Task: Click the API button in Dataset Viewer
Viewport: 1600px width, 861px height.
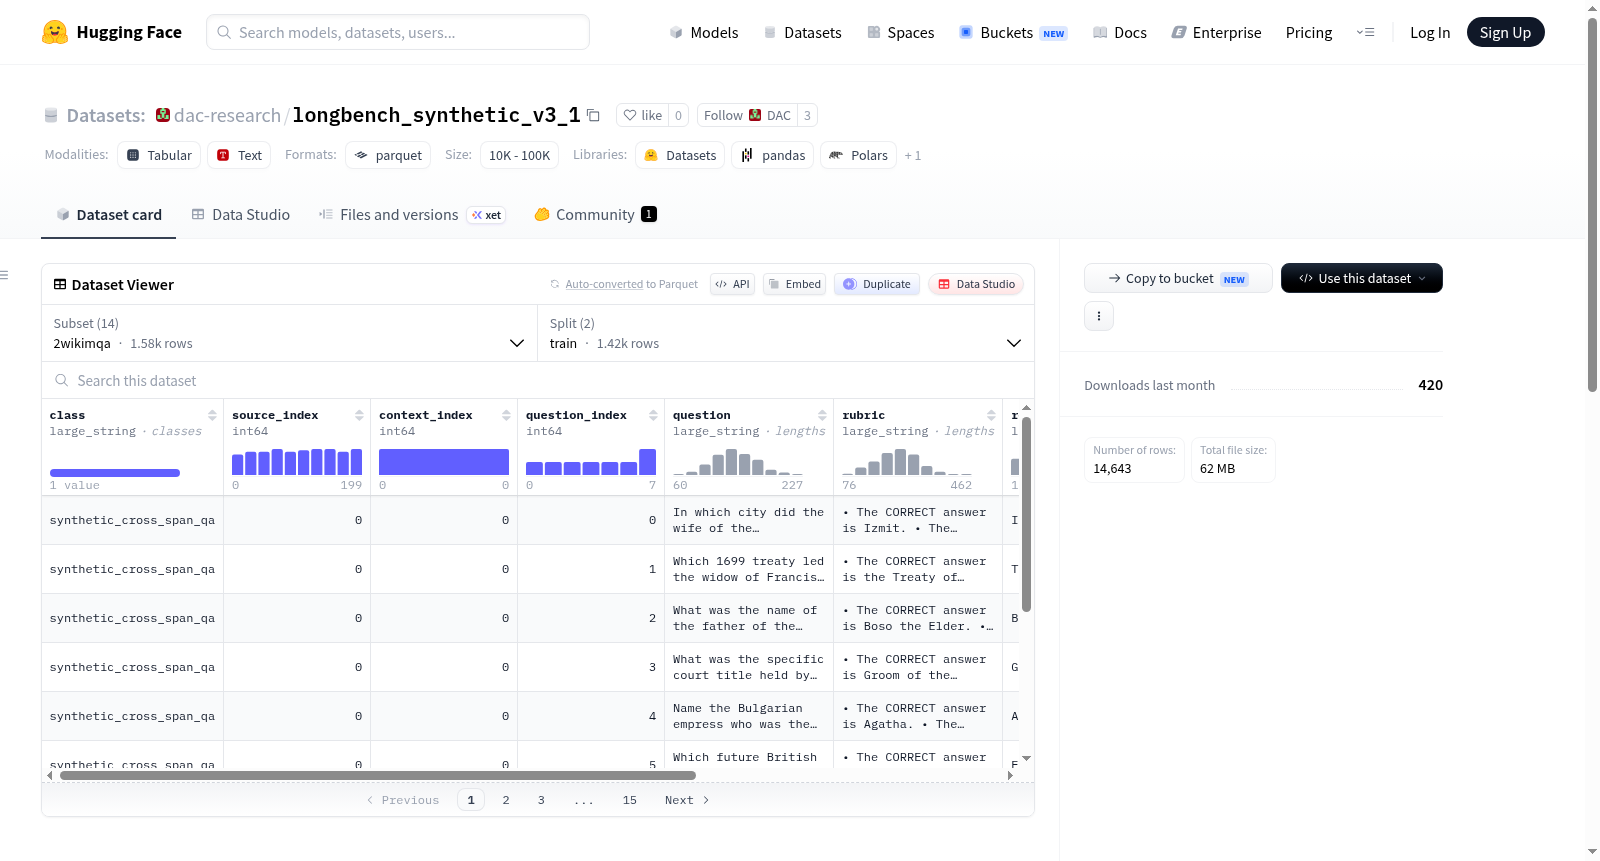Action: coord(732,284)
